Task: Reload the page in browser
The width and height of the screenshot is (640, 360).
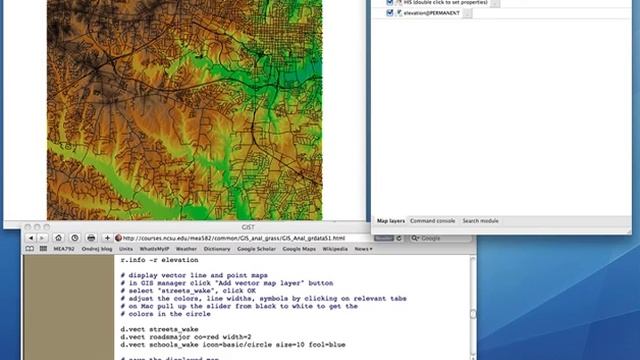Action: click(399, 238)
